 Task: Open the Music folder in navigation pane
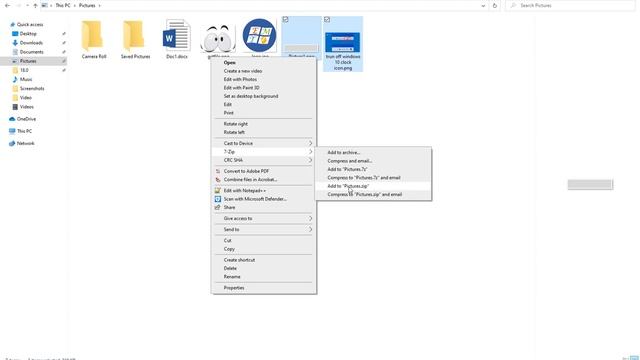[x=26, y=79]
